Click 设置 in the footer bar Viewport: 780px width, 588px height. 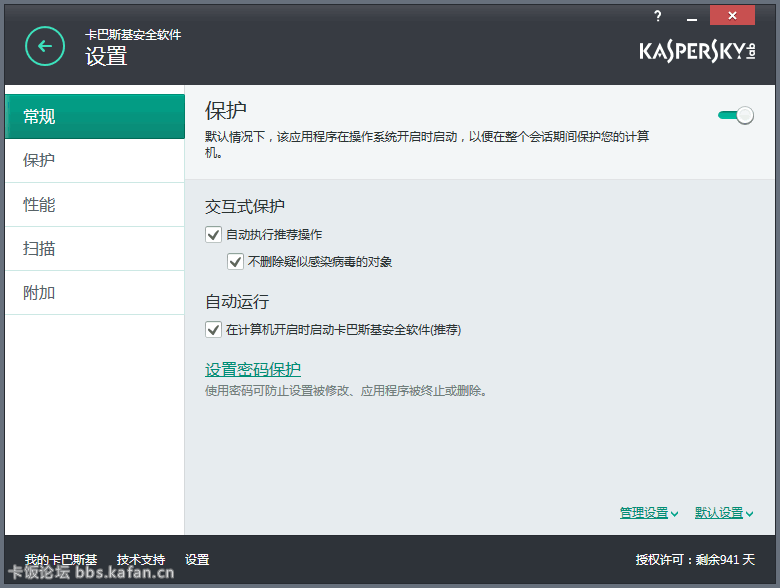click(197, 560)
